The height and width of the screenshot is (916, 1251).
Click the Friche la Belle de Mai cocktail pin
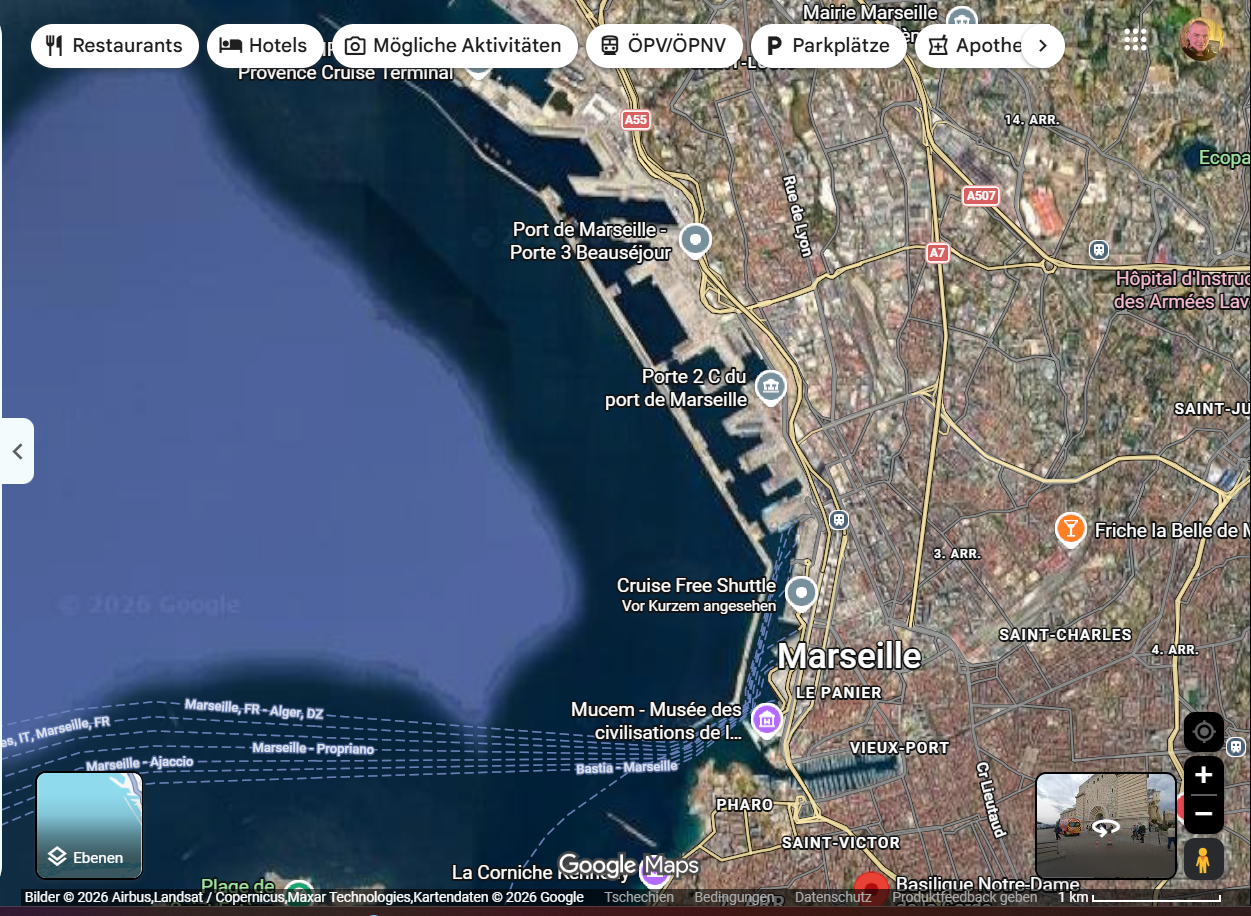[1071, 529]
